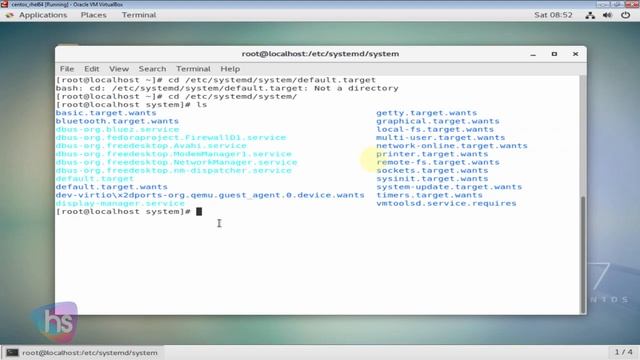This screenshot has width=640, height=360.
Task: Click printer.target.wants entry
Action: click(432, 154)
